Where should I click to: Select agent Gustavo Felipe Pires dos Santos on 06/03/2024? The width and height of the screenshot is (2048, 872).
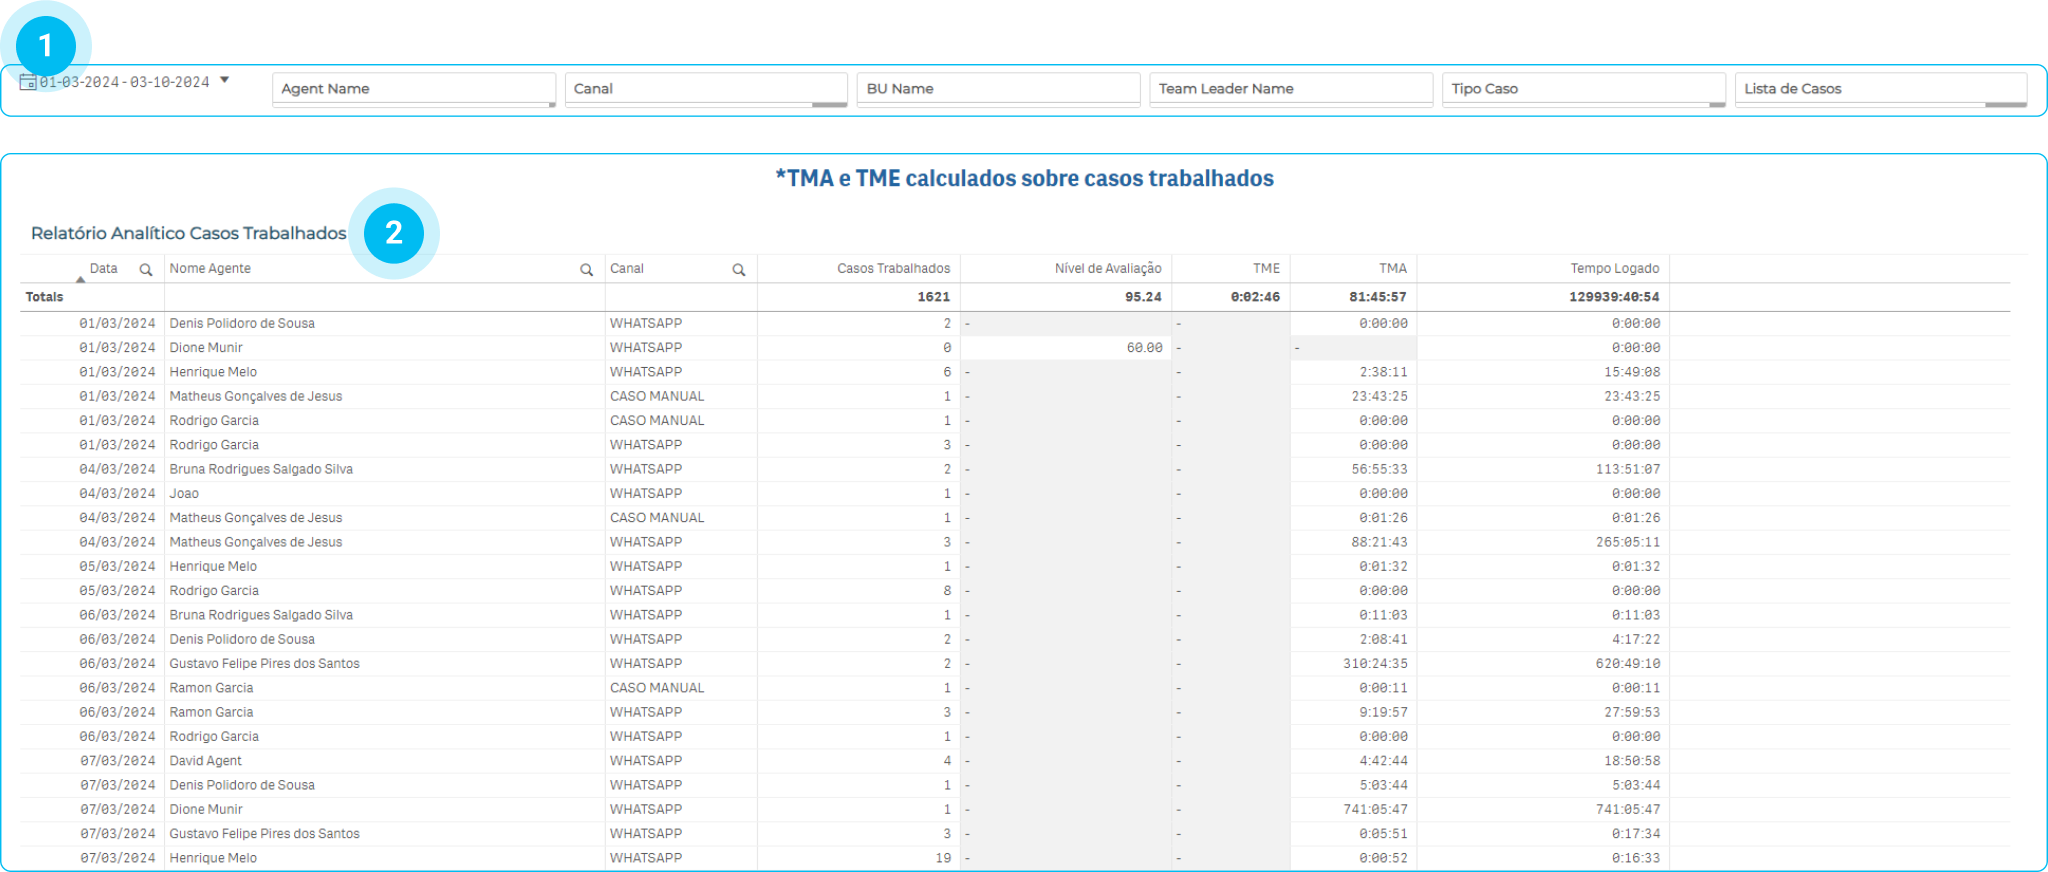click(x=264, y=664)
